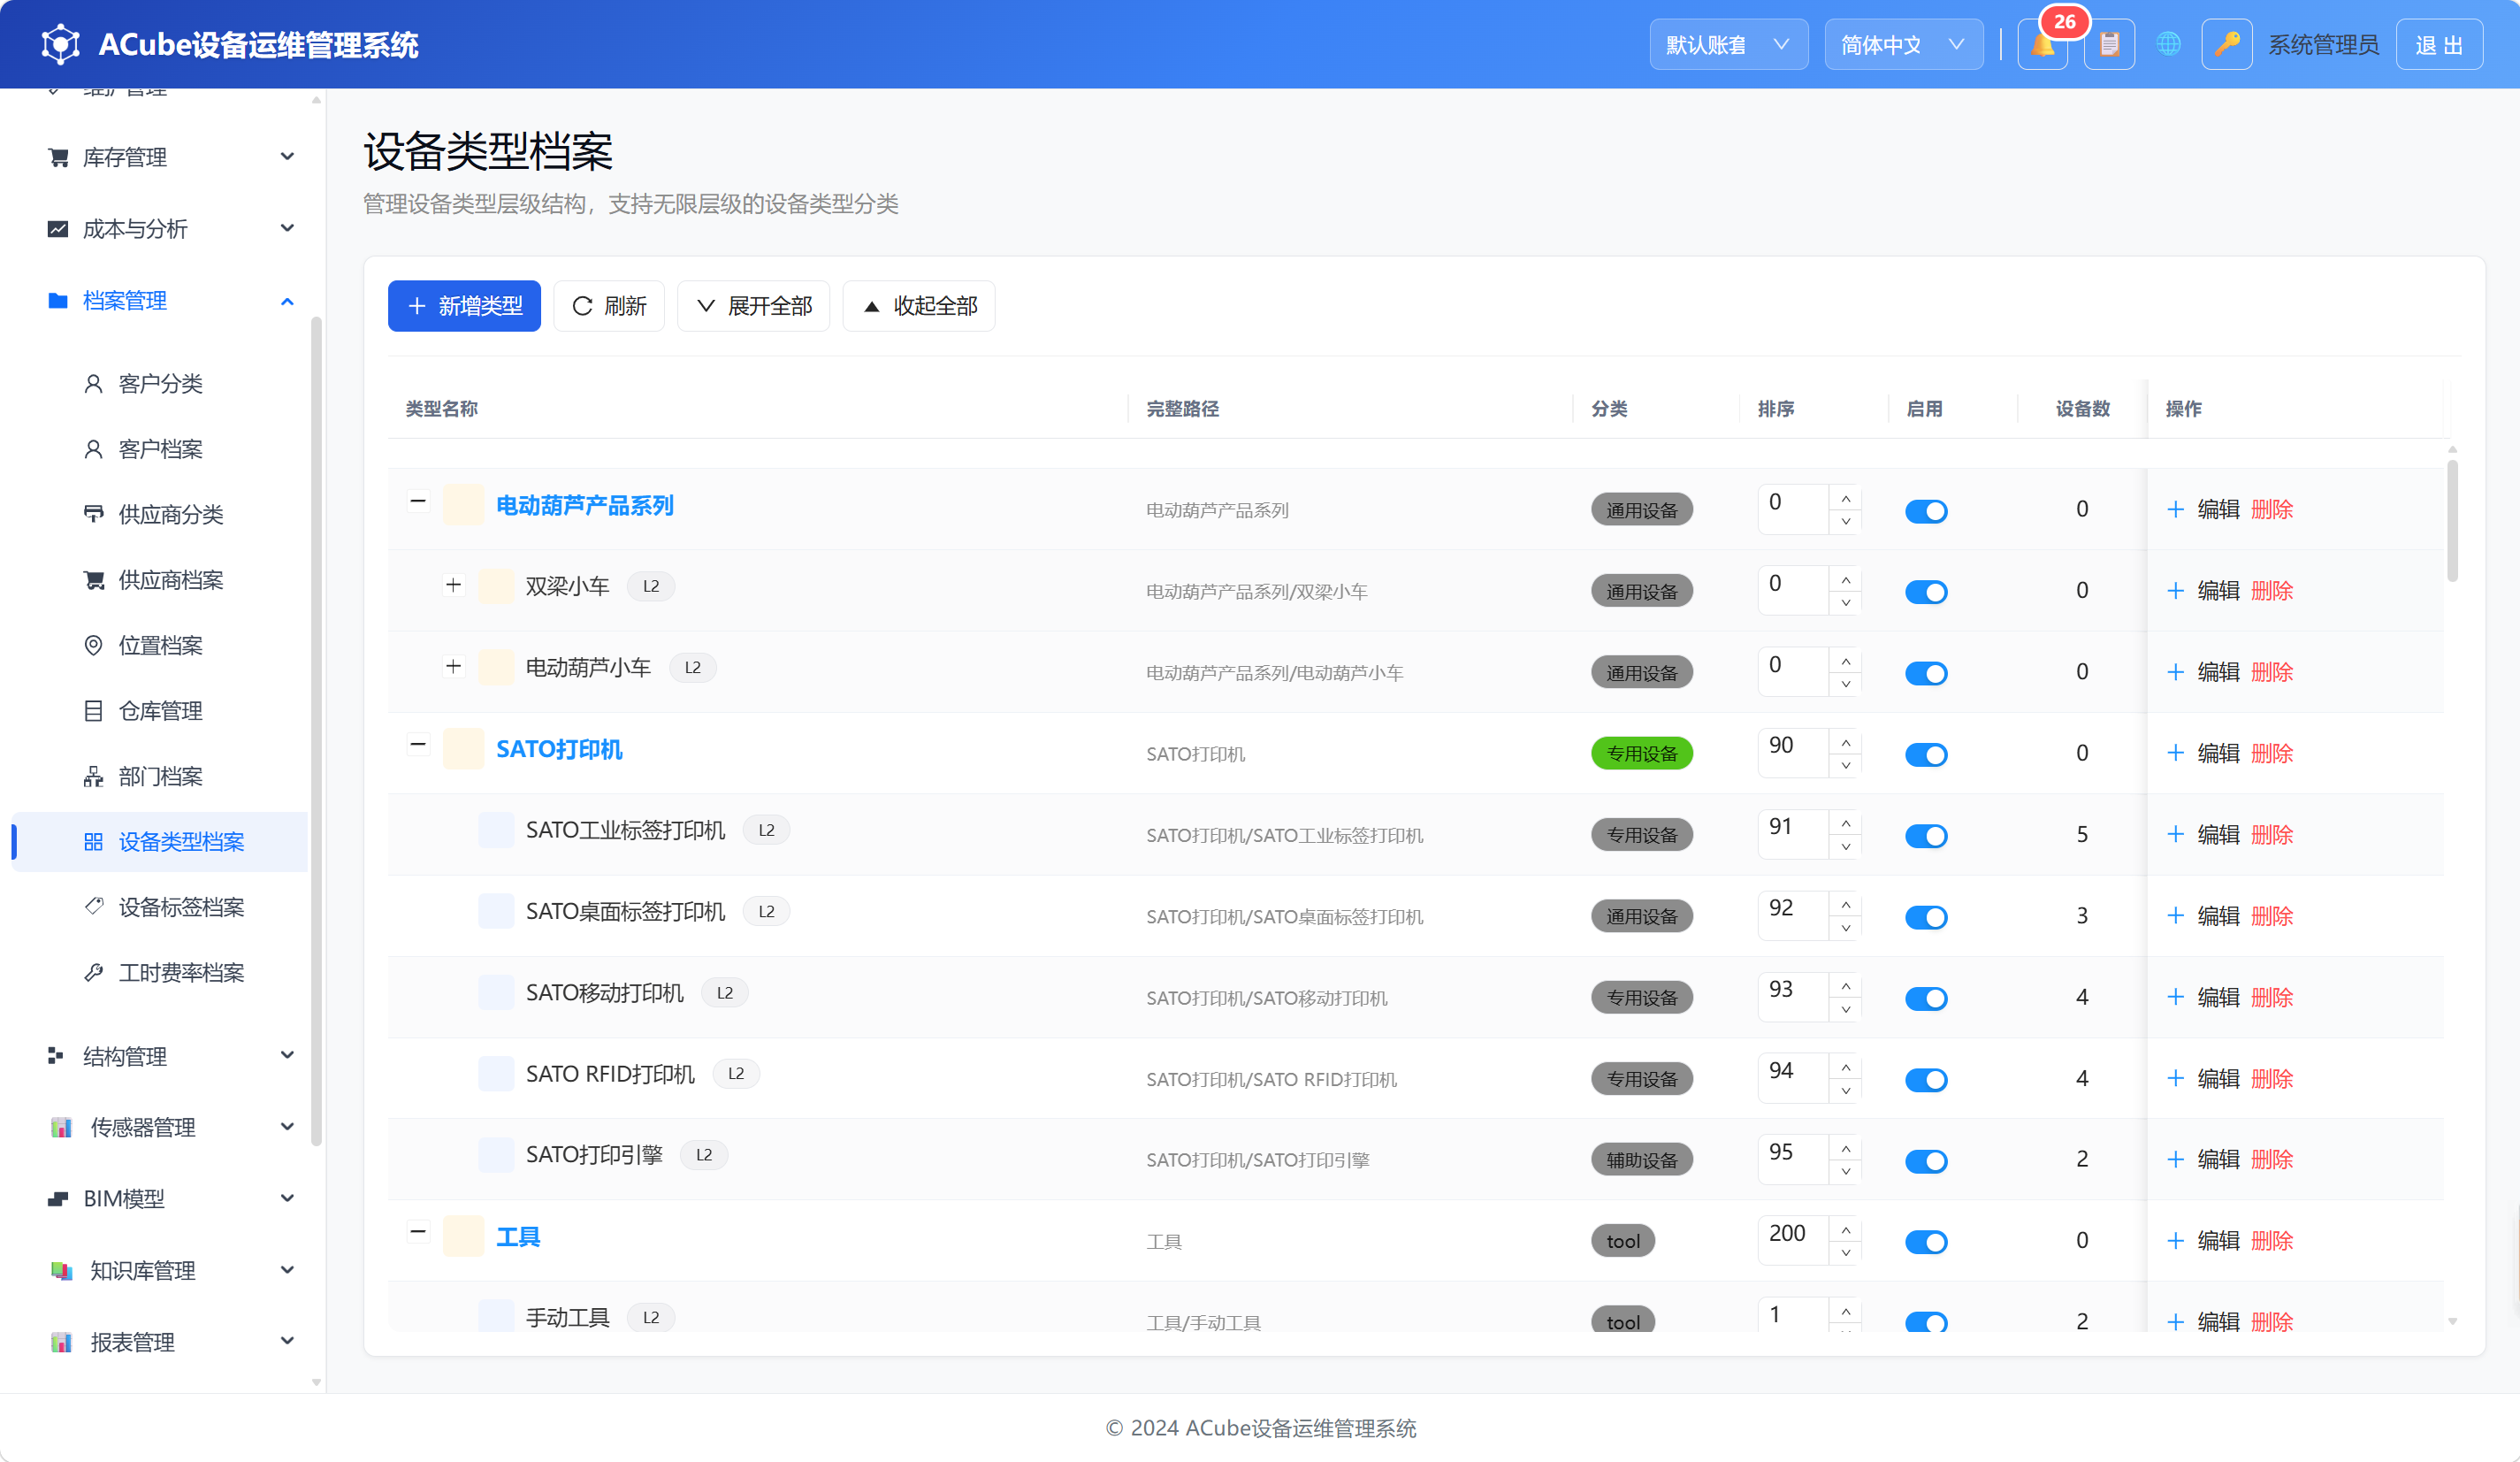Click the plus icon in SATO打印机 row actions
The height and width of the screenshot is (1462, 2520).
tap(2175, 754)
